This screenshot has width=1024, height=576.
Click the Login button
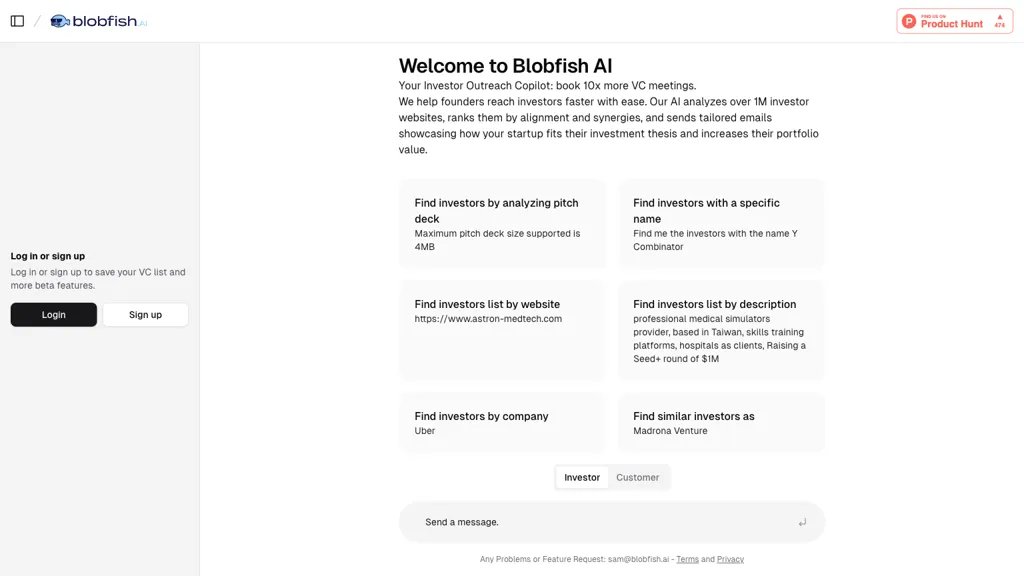tap(54, 315)
